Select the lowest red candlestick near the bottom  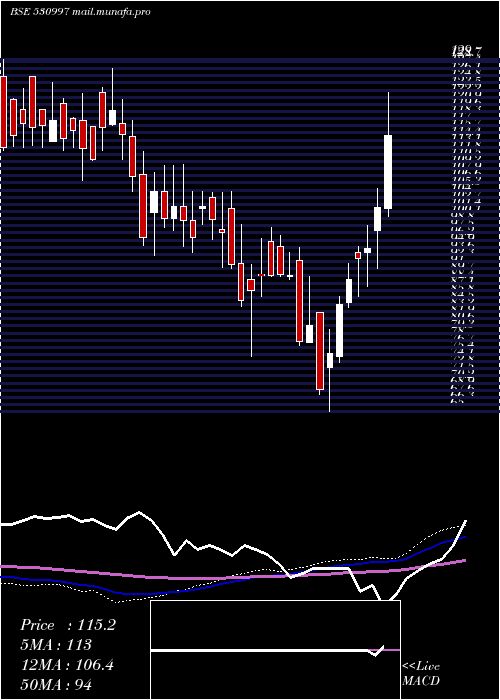320,351
